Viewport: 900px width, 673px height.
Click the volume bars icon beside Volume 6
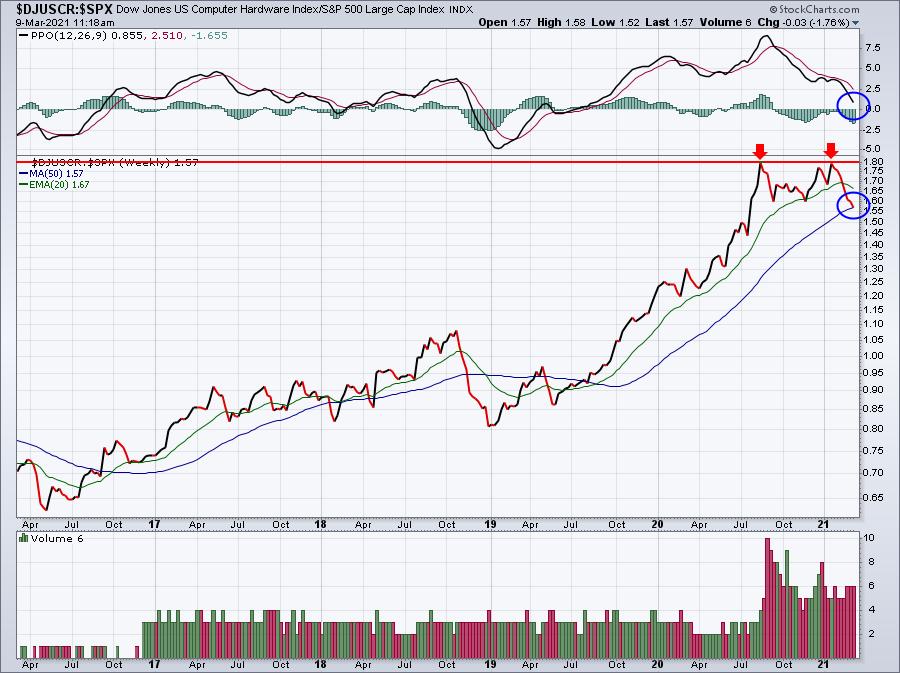24,538
